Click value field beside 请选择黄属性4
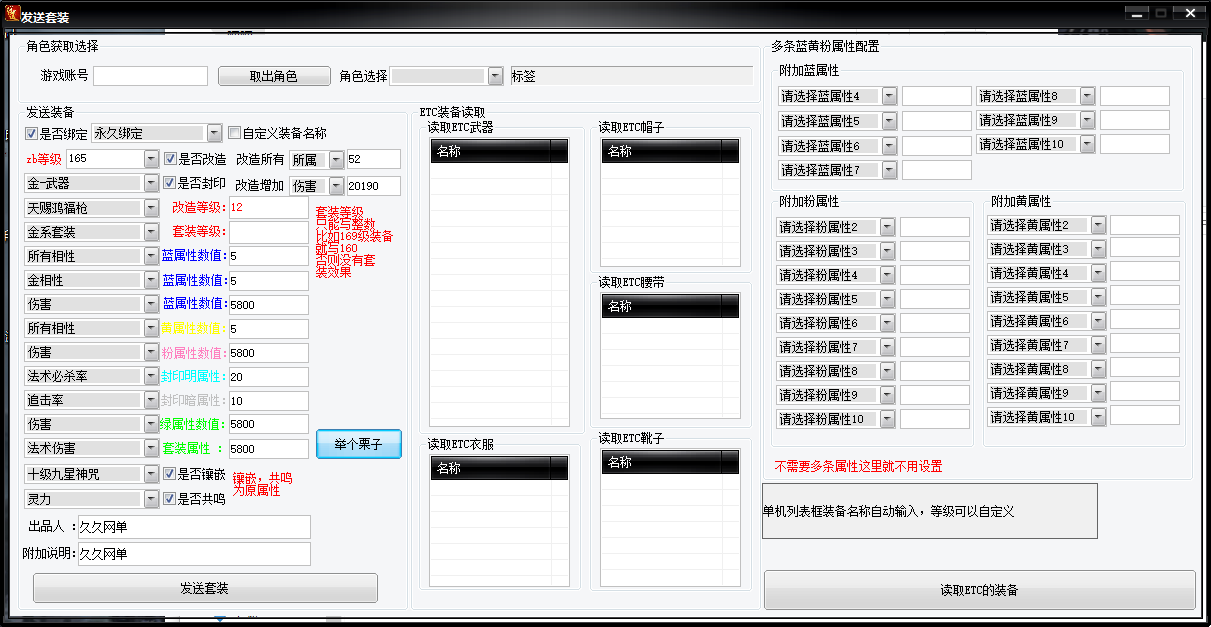This screenshot has width=1211, height=627. coord(1145,273)
